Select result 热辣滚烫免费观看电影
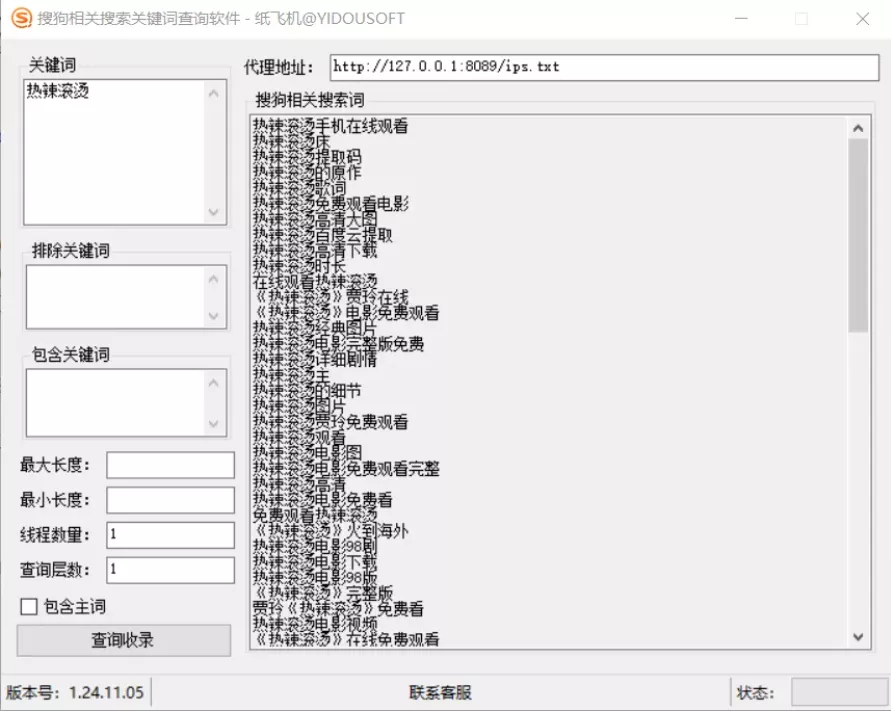This screenshot has height=711, width=891. coord(331,203)
